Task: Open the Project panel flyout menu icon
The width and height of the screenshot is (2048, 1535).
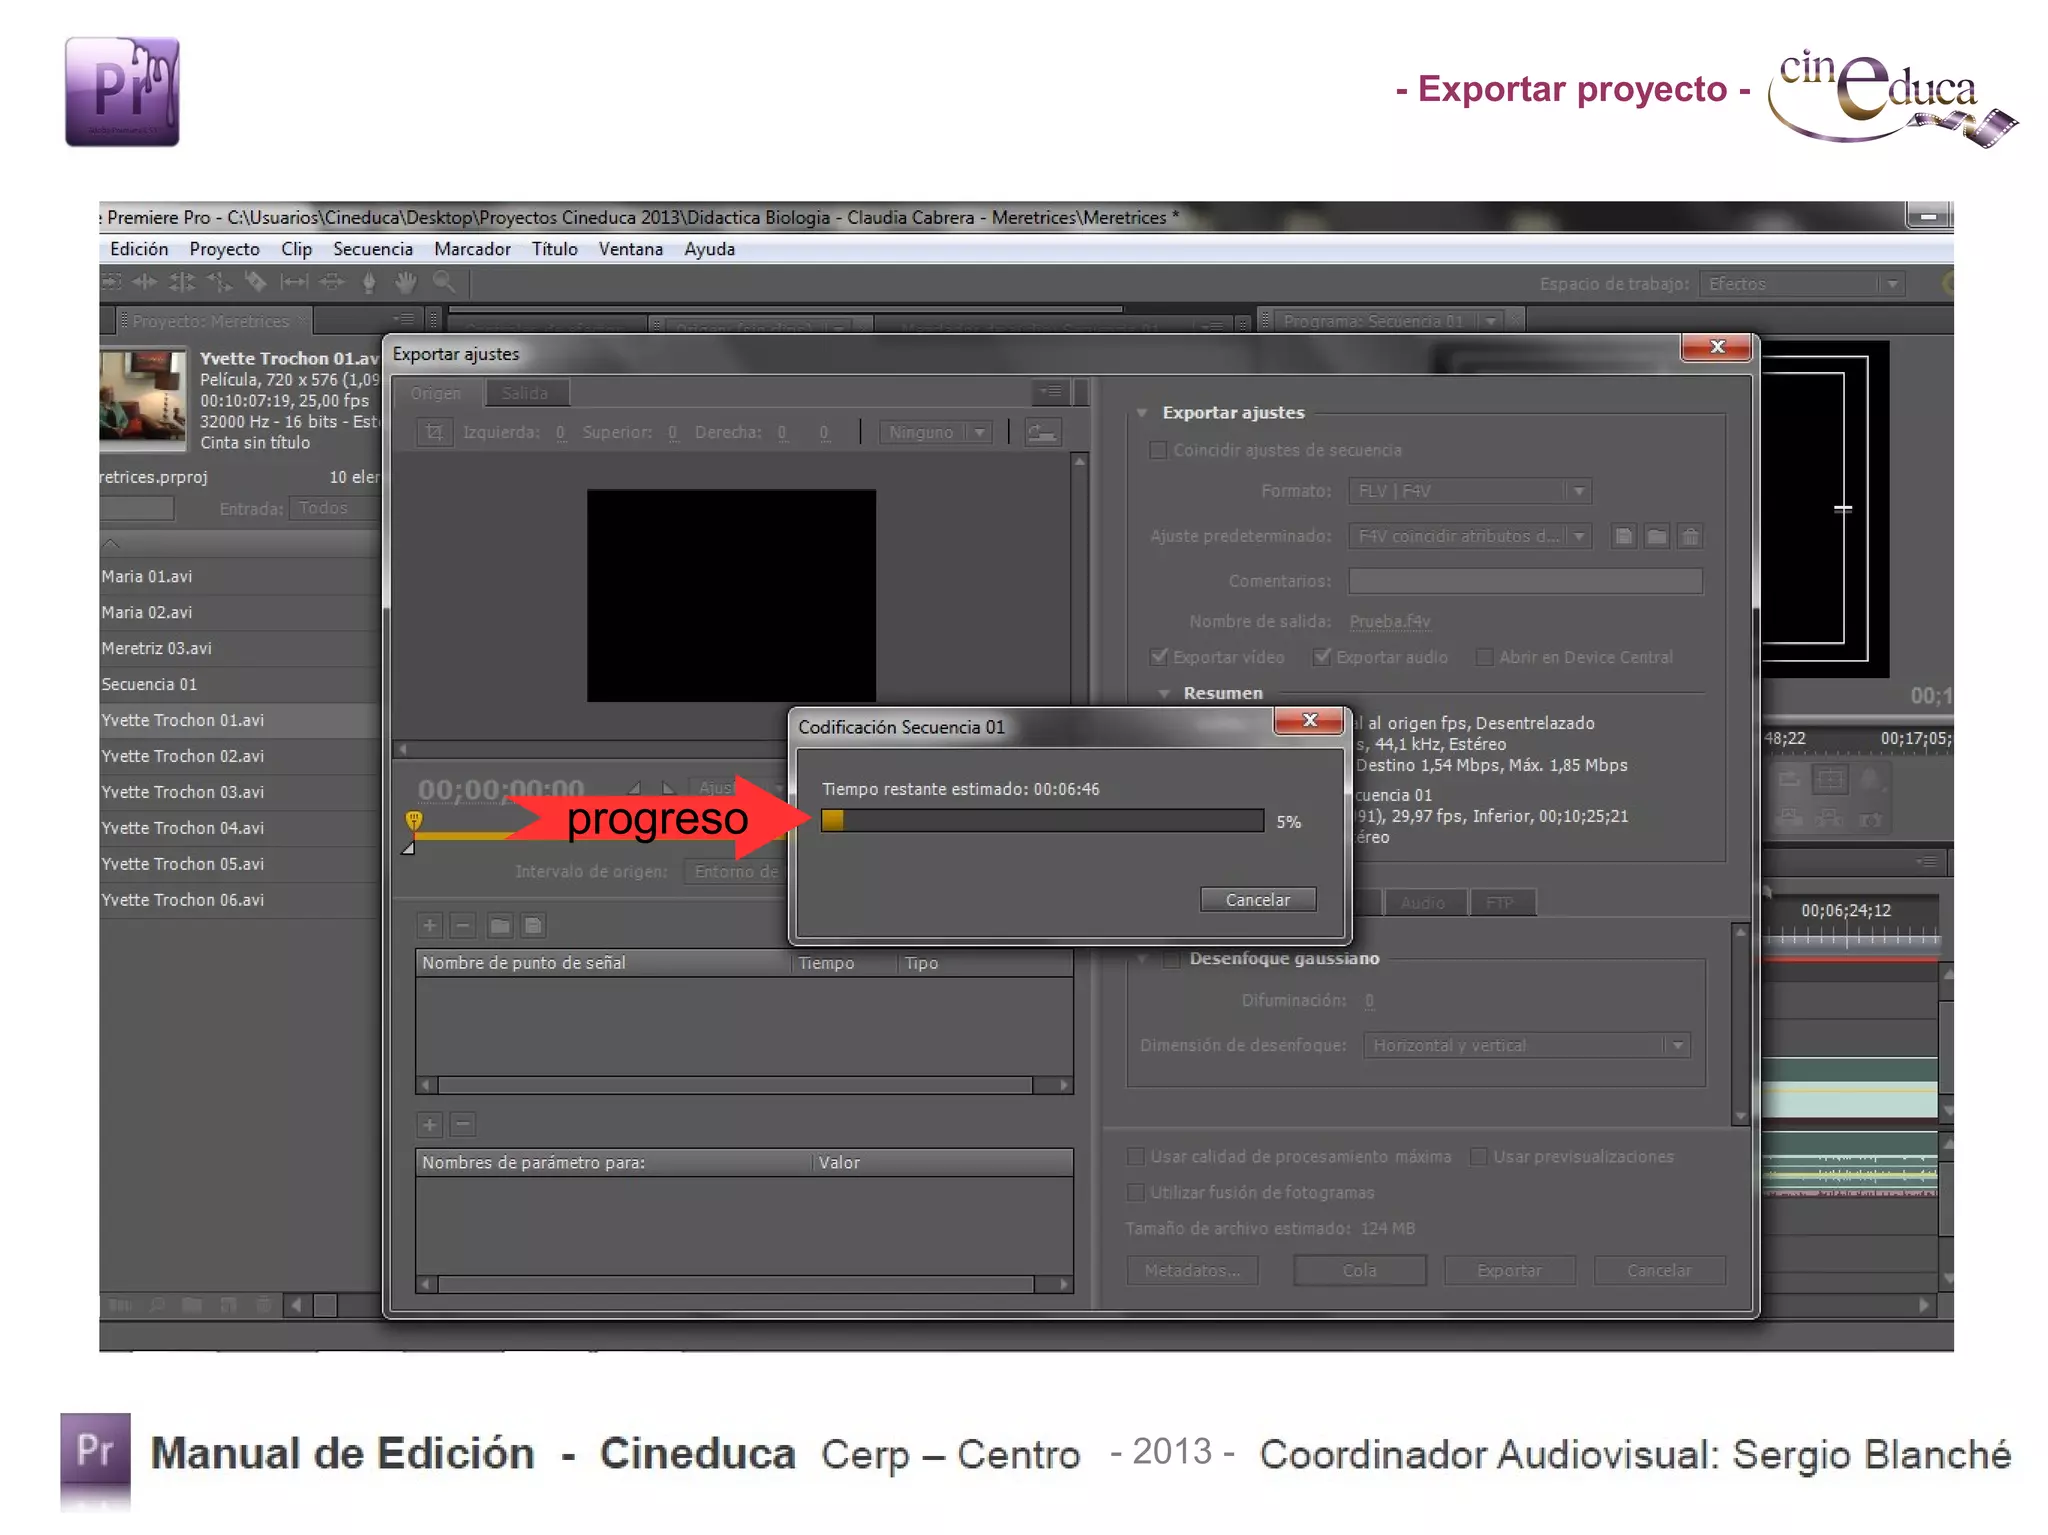Action: point(404,320)
